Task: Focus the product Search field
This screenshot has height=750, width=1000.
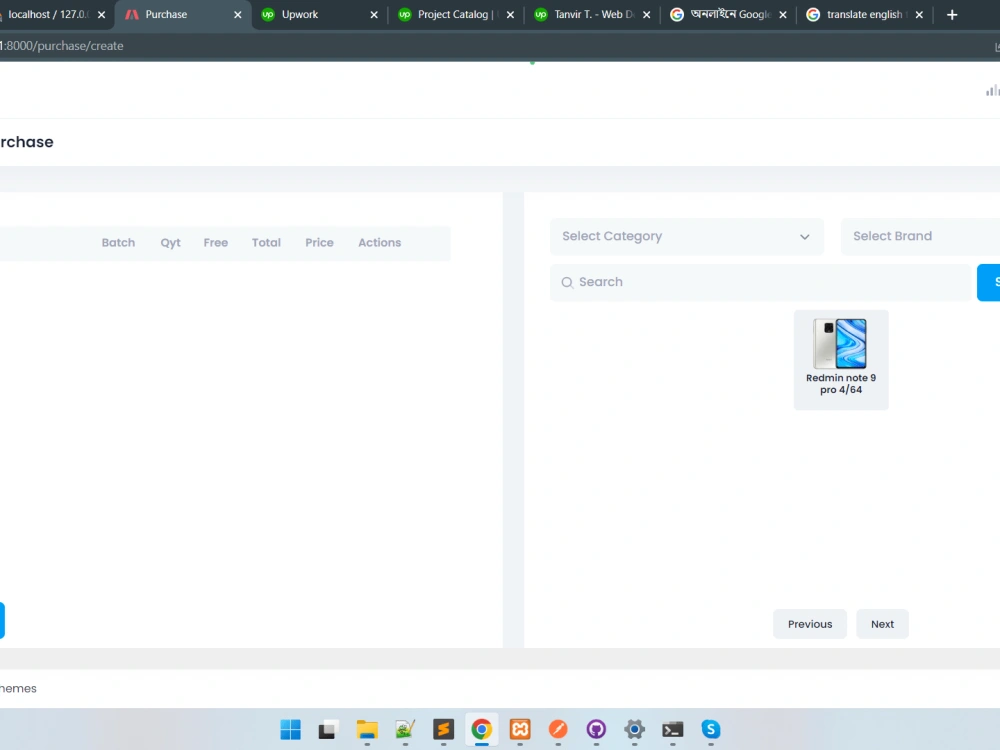Action: pyautogui.click(x=760, y=282)
